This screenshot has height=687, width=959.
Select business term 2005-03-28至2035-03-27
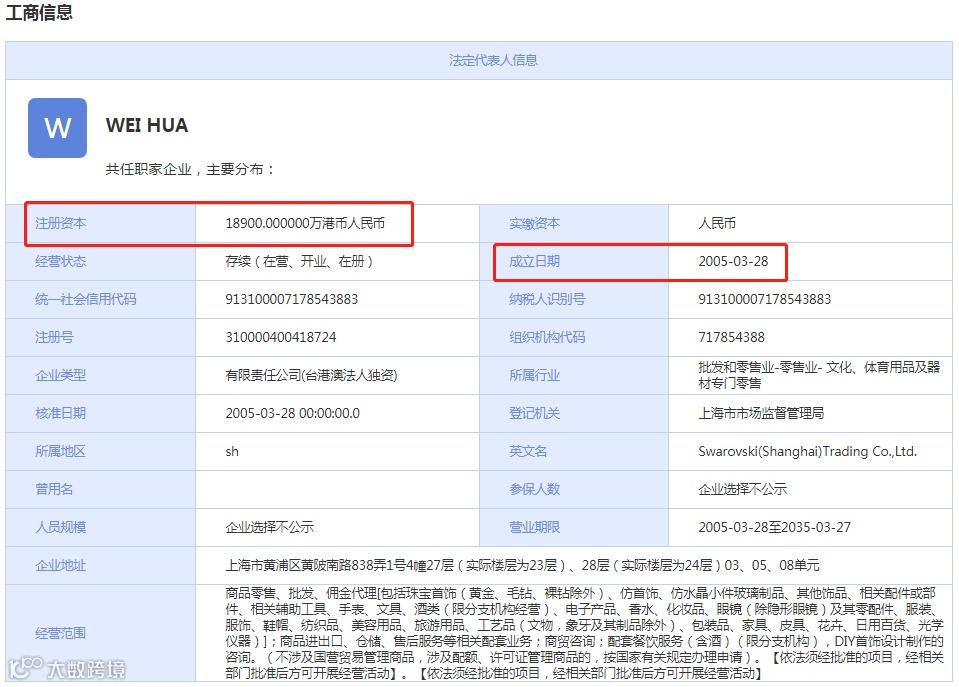pyautogui.click(x=774, y=527)
